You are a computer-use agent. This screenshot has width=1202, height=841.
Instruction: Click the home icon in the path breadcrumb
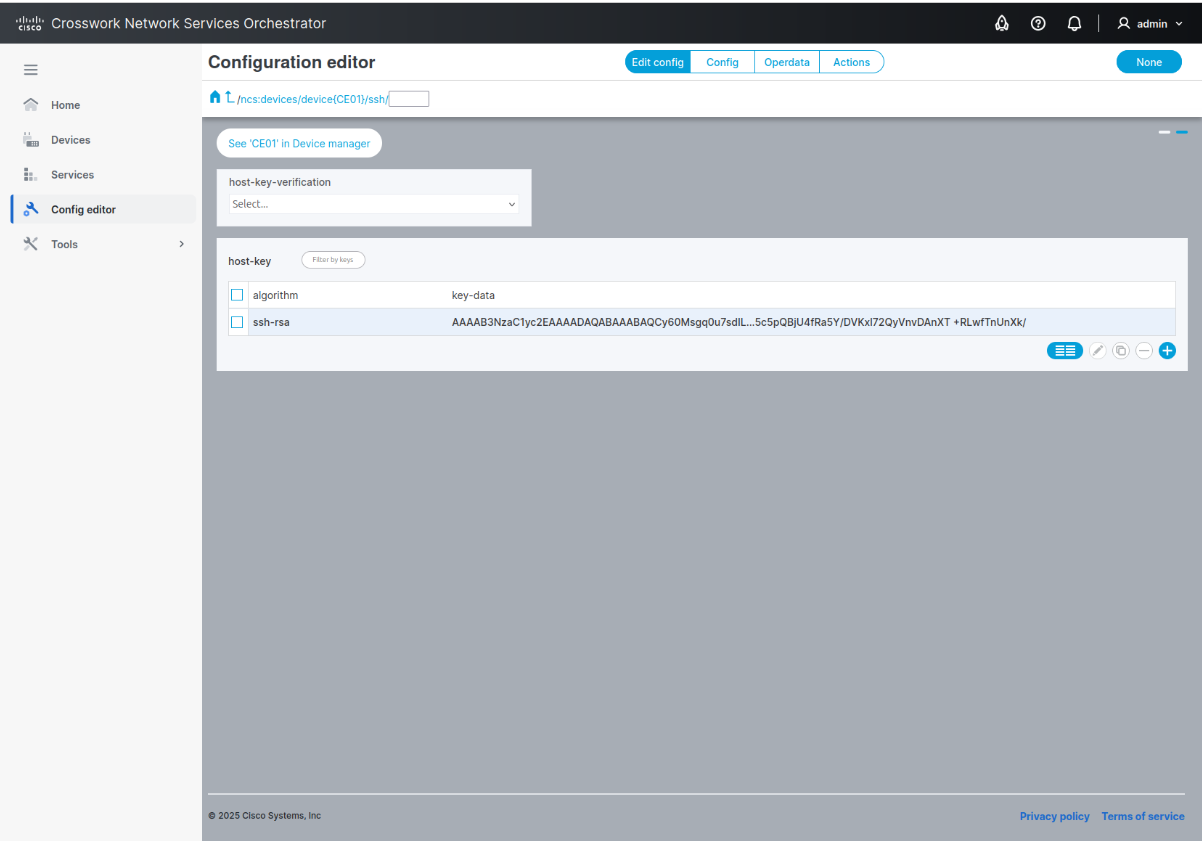click(214, 97)
